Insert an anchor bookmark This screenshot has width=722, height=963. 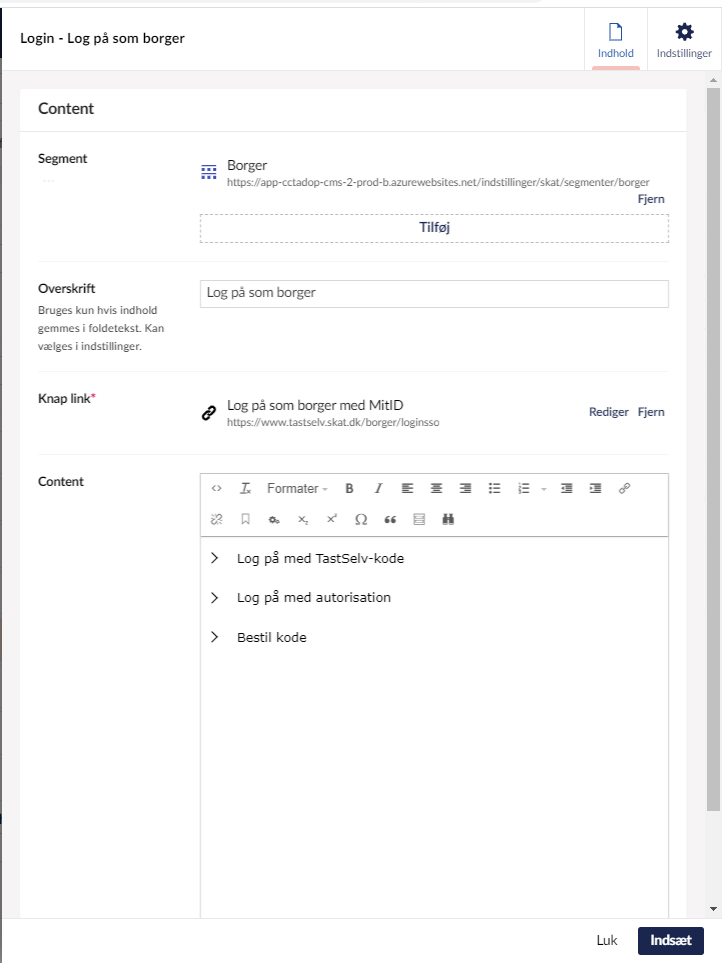(x=245, y=520)
